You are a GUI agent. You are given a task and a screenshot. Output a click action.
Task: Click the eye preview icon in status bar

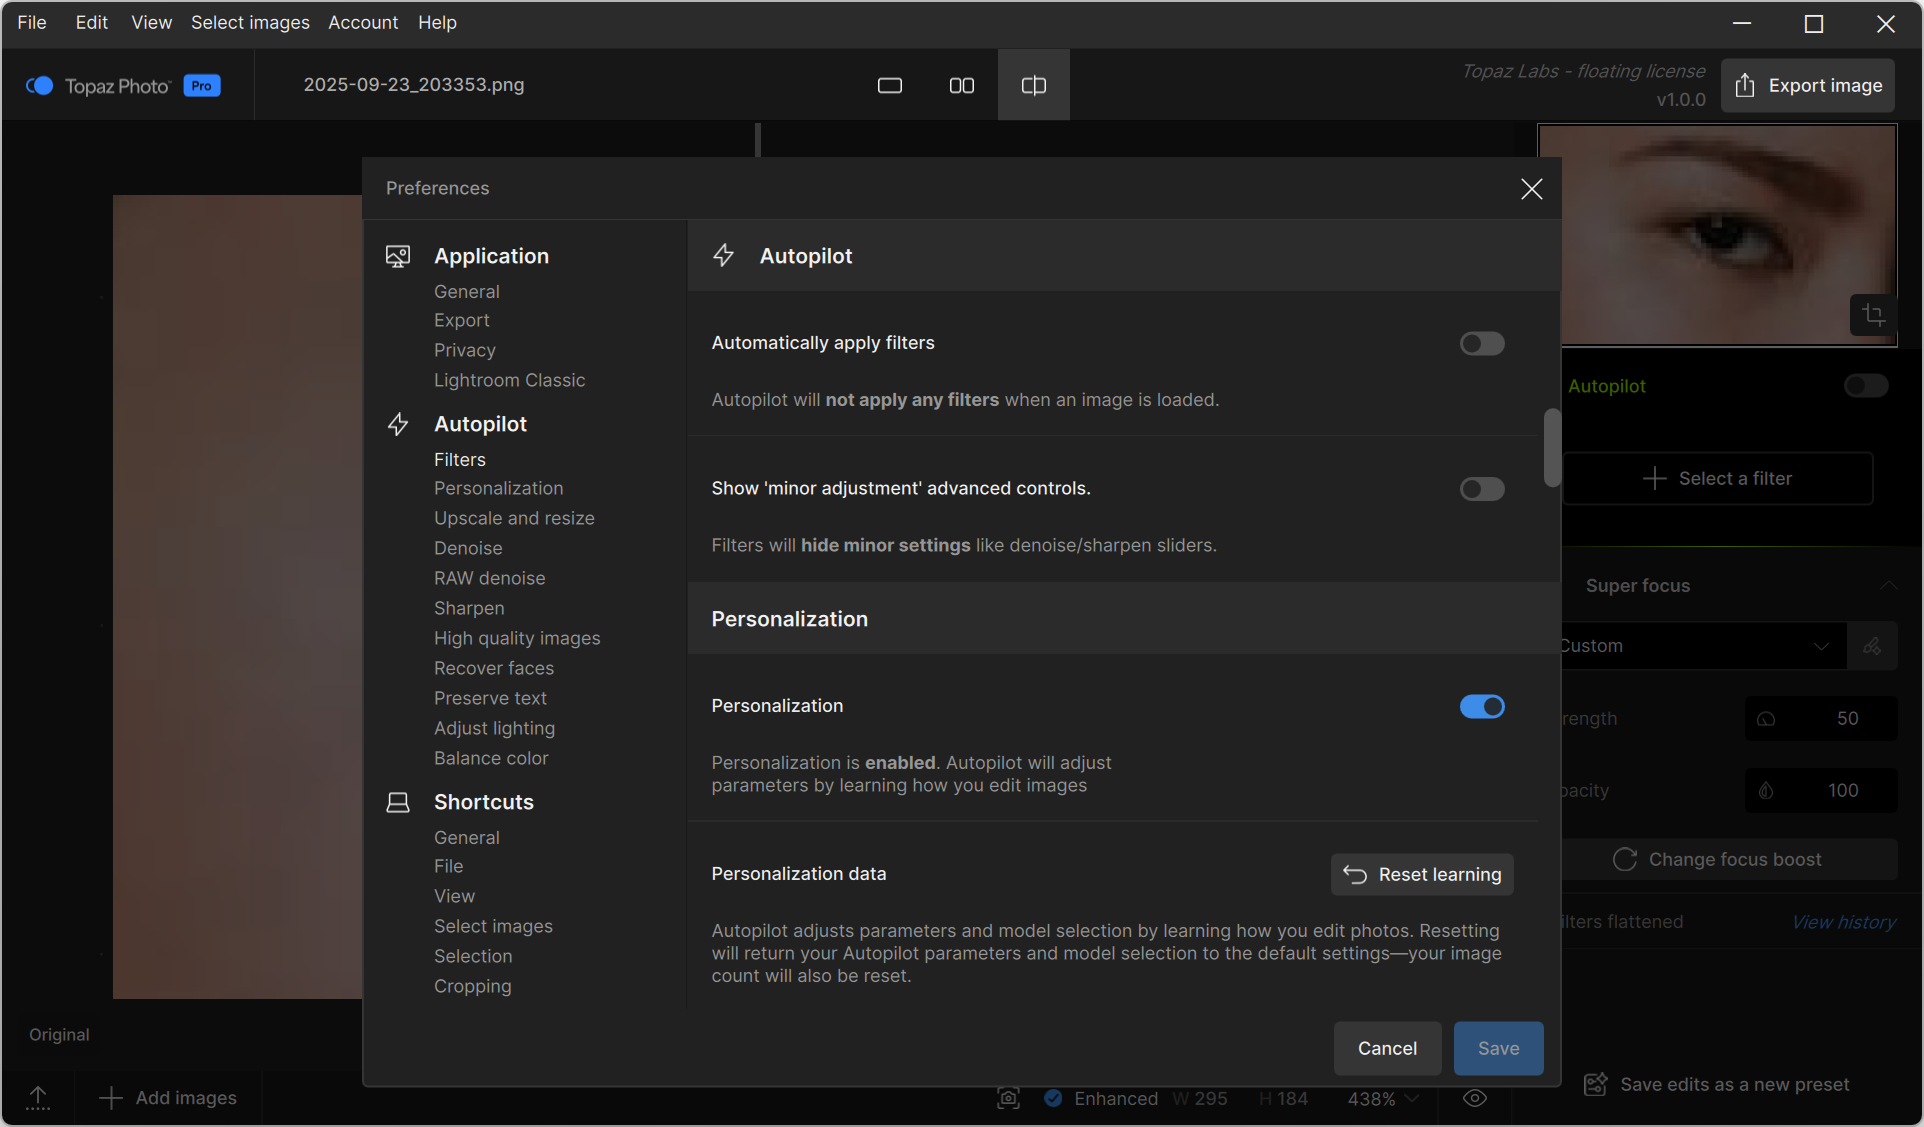pyautogui.click(x=1475, y=1098)
